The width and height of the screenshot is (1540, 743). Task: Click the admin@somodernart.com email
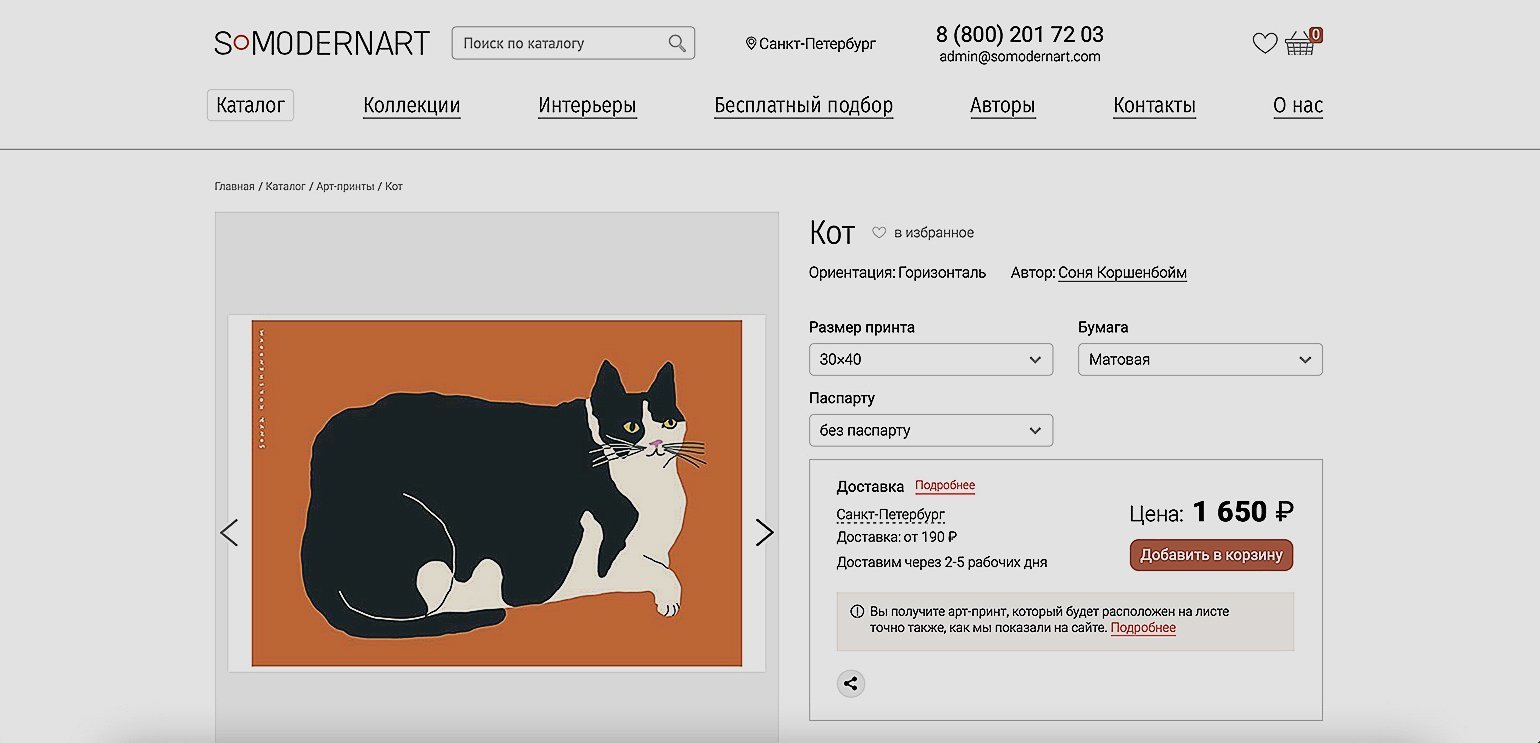pyautogui.click(x=1020, y=57)
